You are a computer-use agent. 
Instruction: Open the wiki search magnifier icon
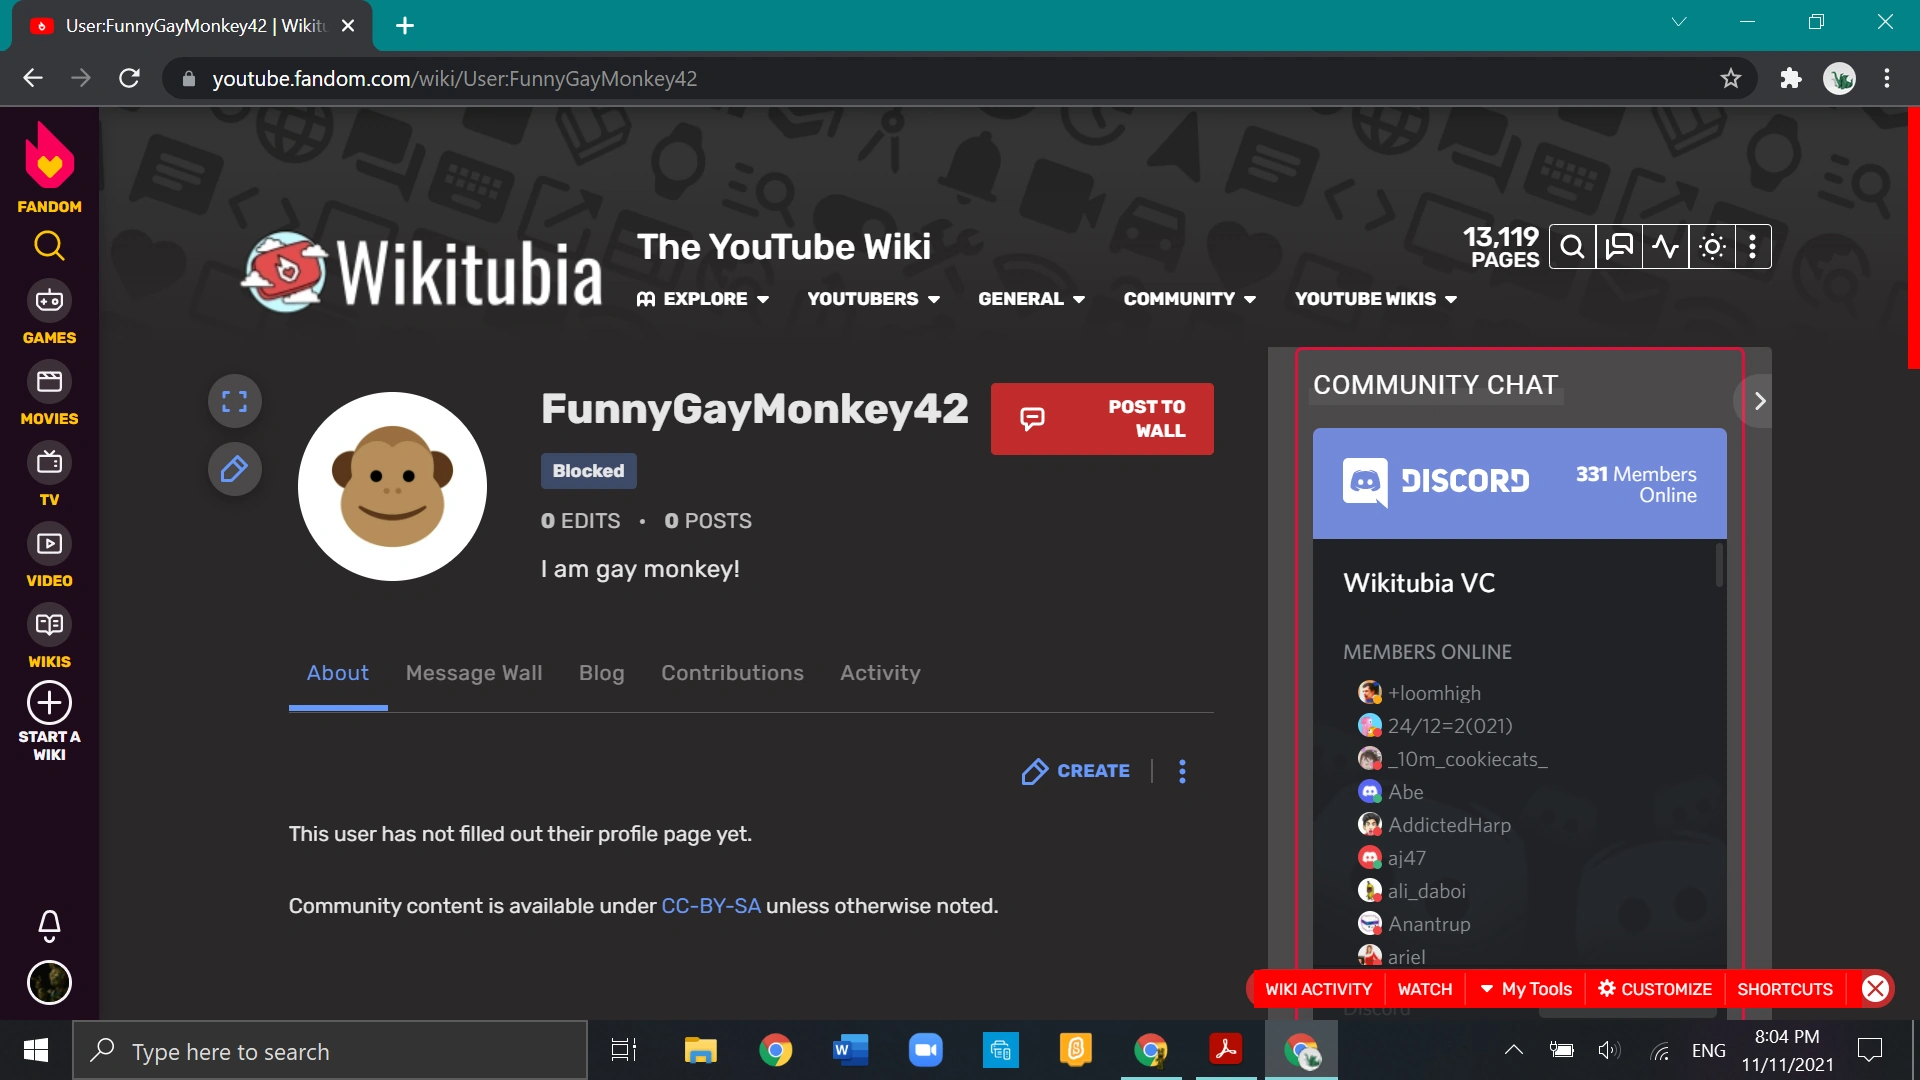1572,247
